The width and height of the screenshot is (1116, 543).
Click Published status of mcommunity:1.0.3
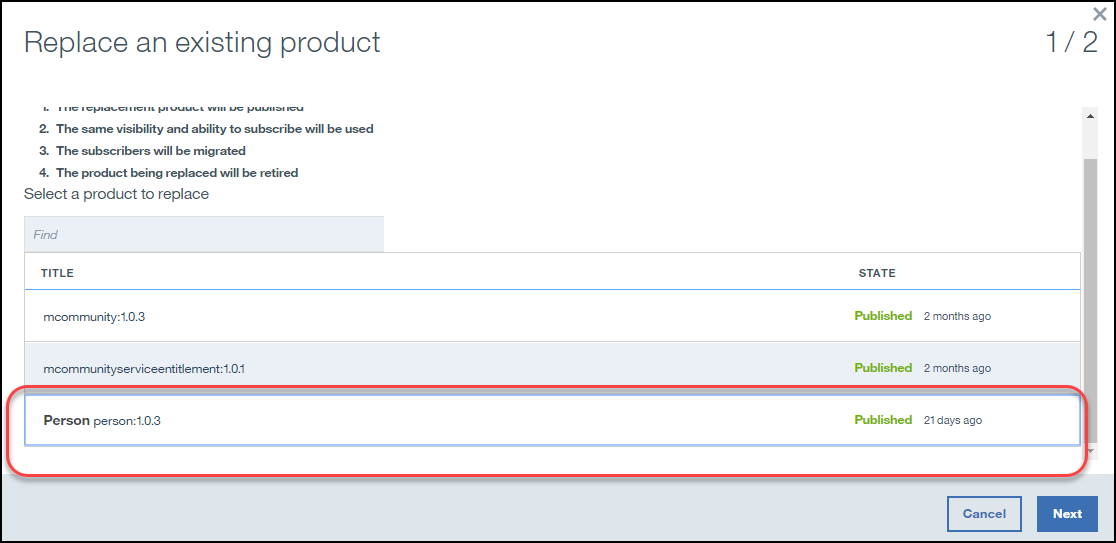pyautogui.click(x=883, y=316)
